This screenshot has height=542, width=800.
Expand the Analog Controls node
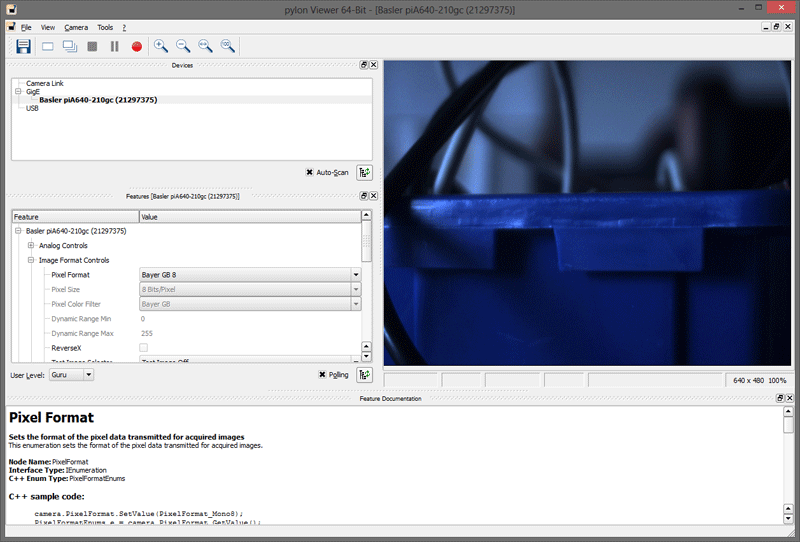31,245
